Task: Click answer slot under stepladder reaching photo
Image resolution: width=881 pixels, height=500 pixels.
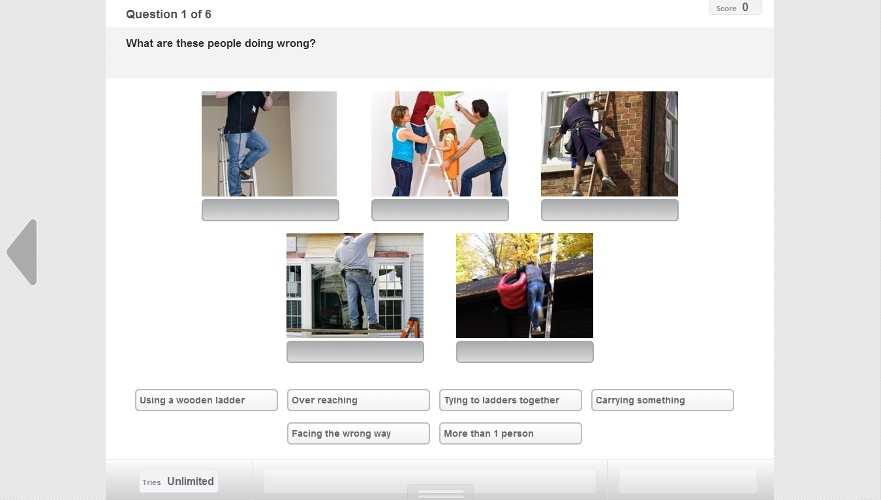Action: coord(270,210)
